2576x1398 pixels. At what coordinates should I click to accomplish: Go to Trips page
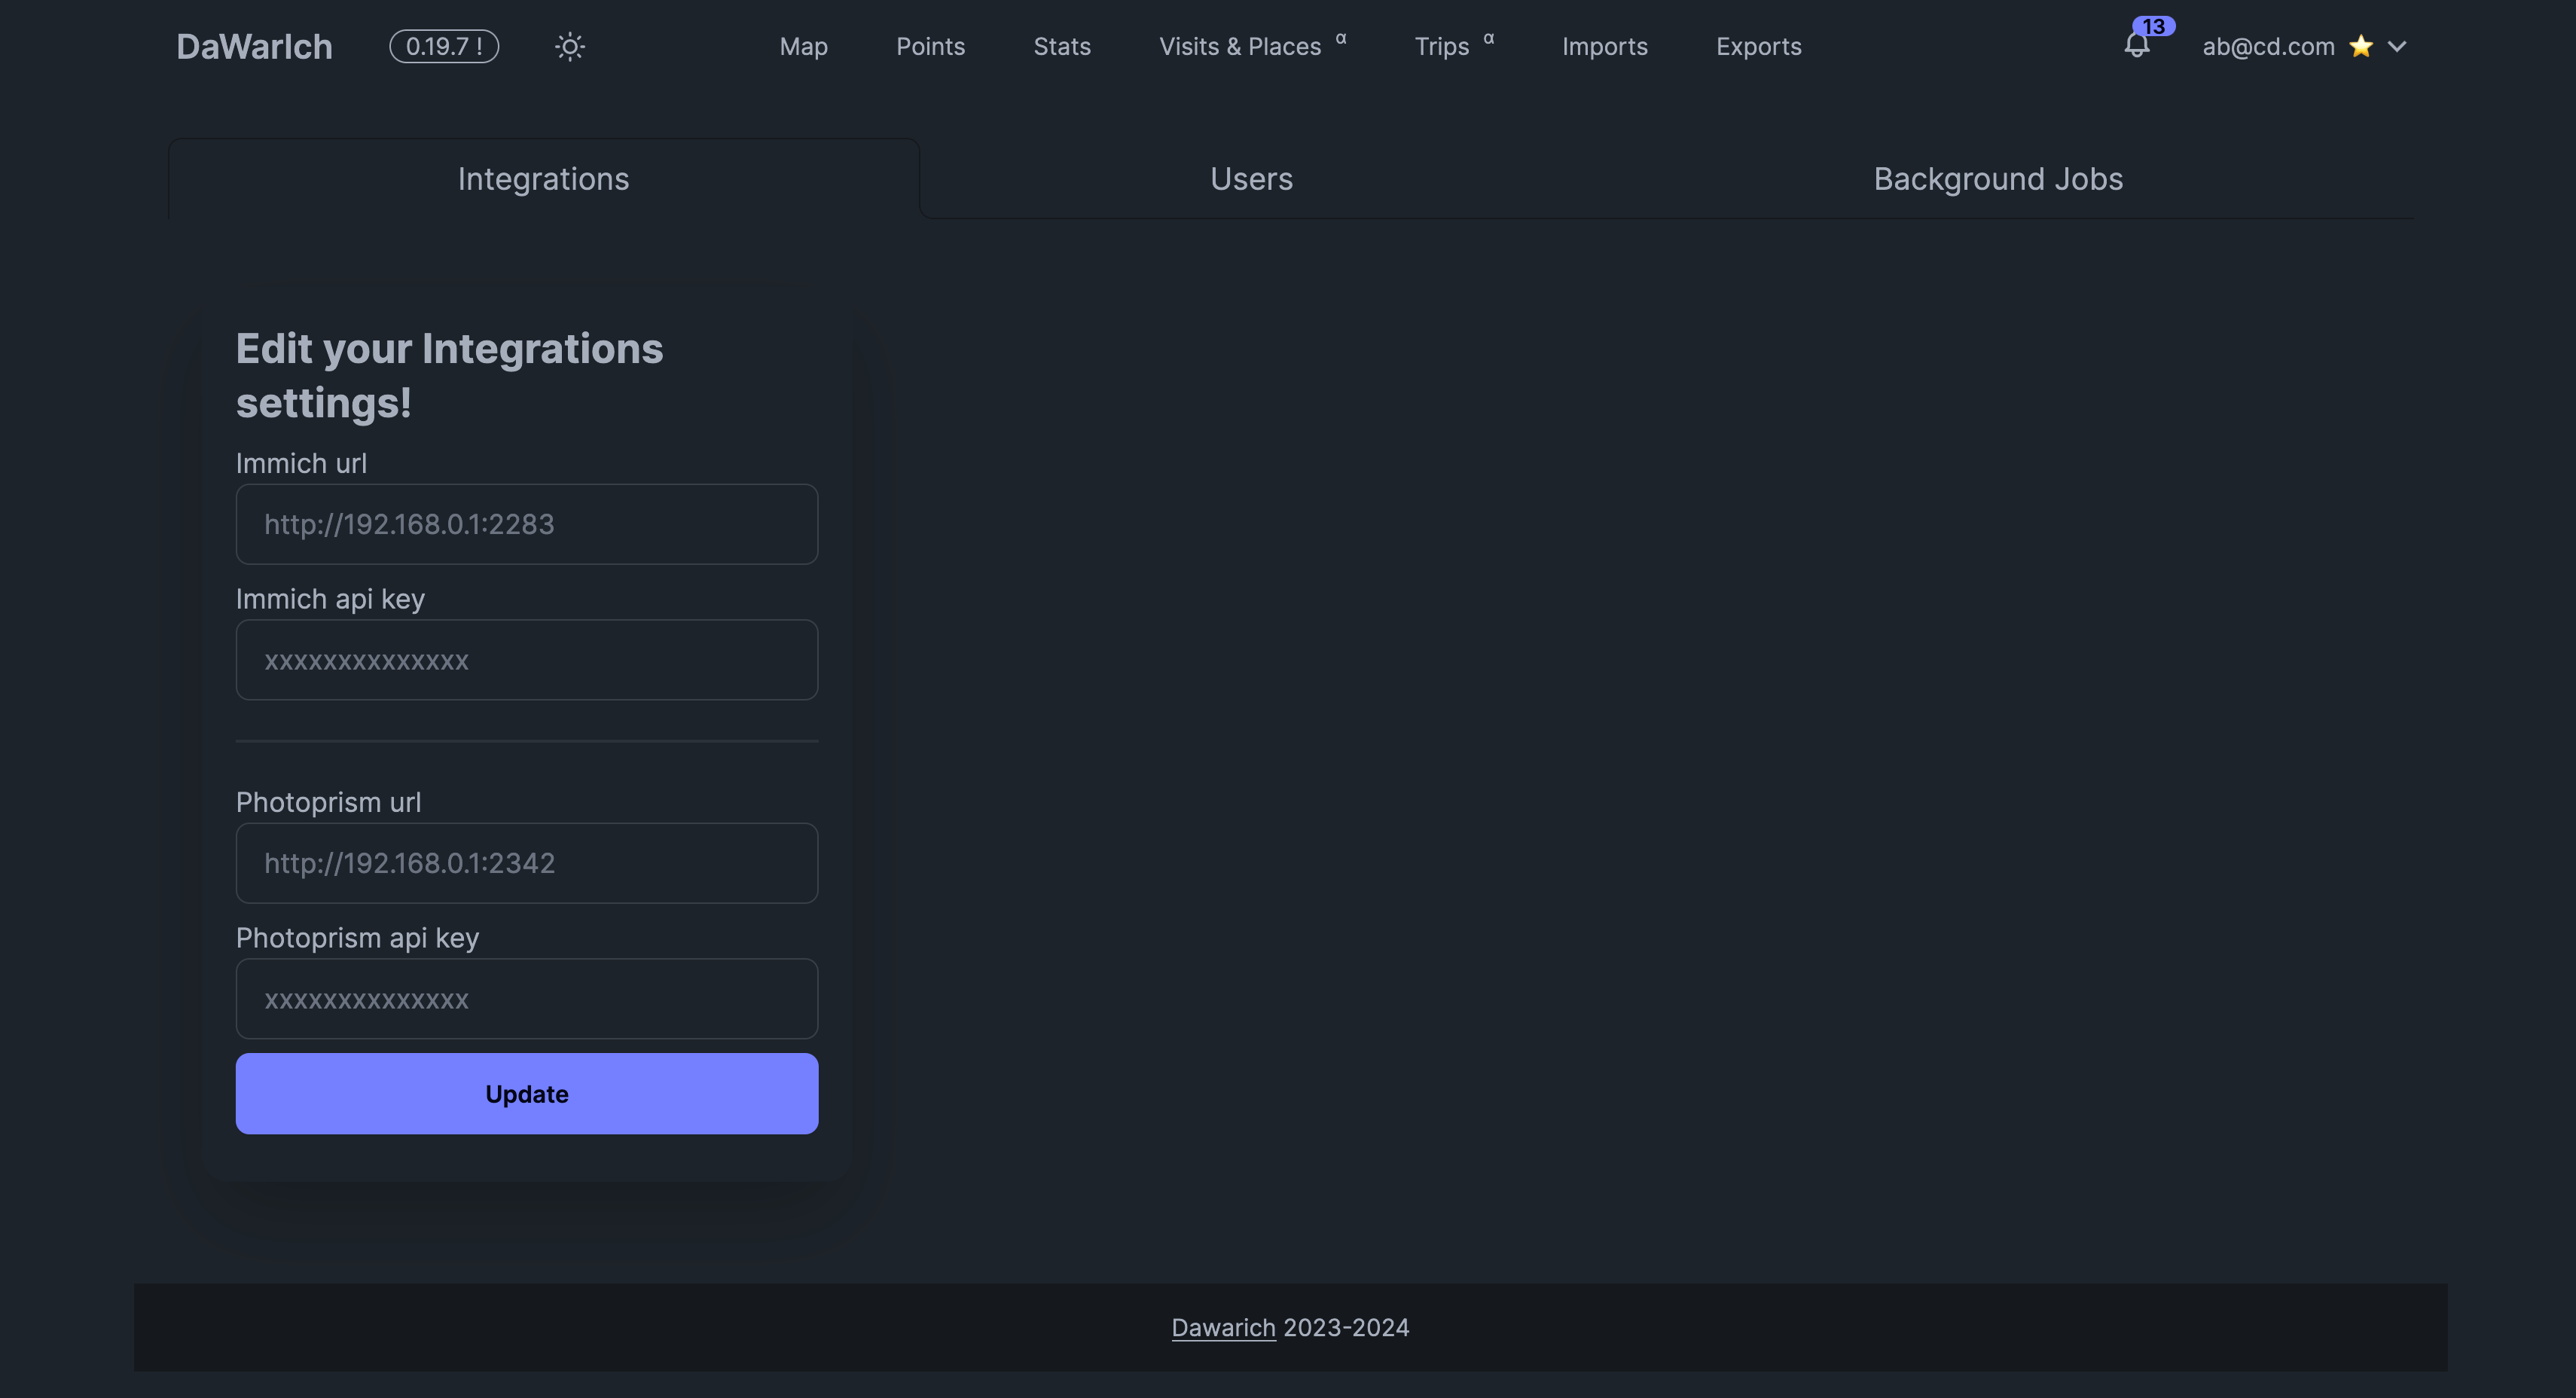coord(1441,47)
